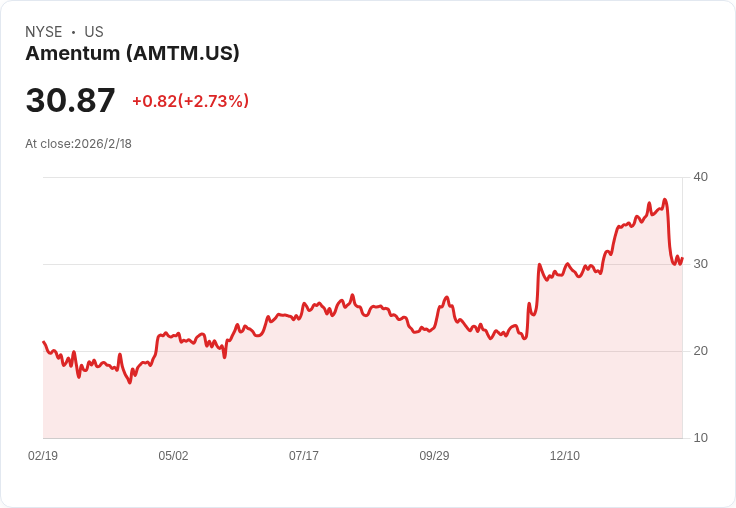Click the chart's highest peak near 37
736x508 pixels.
[x=665, y=200]
